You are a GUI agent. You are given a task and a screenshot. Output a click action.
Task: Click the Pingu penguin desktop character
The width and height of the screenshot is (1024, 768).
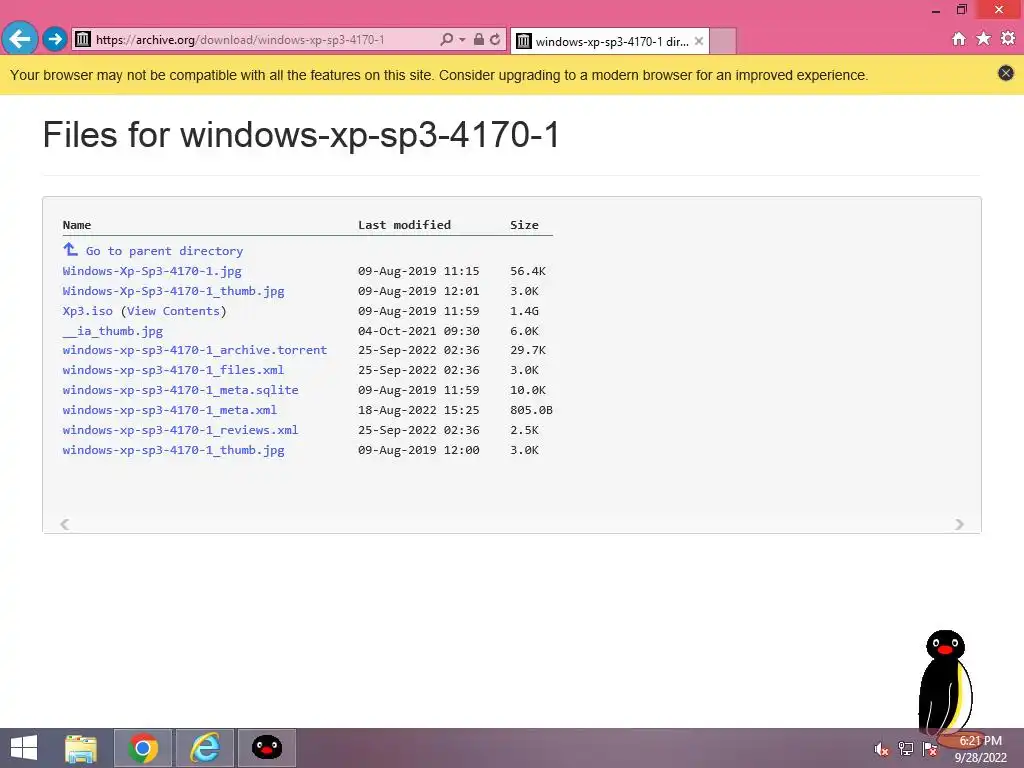point(946,684)
